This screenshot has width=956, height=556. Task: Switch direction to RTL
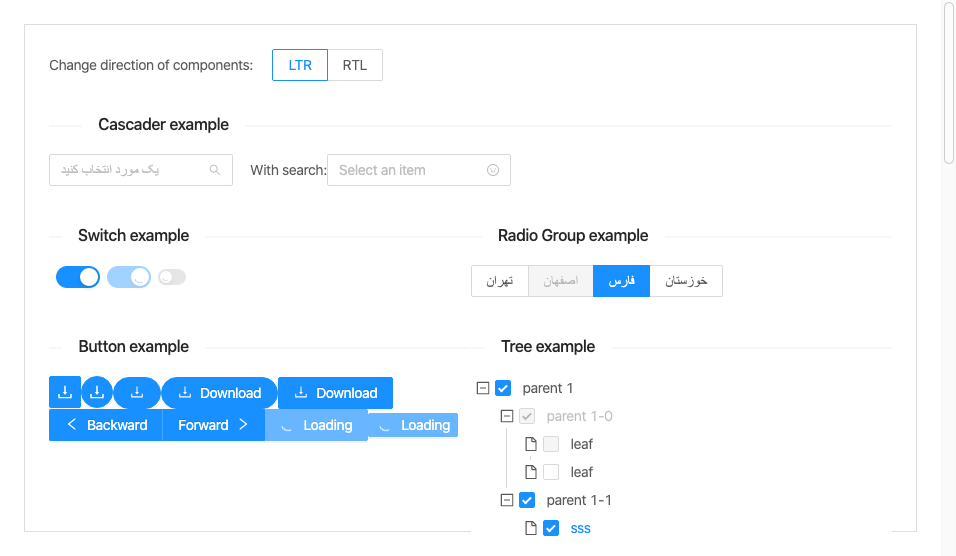355,66
